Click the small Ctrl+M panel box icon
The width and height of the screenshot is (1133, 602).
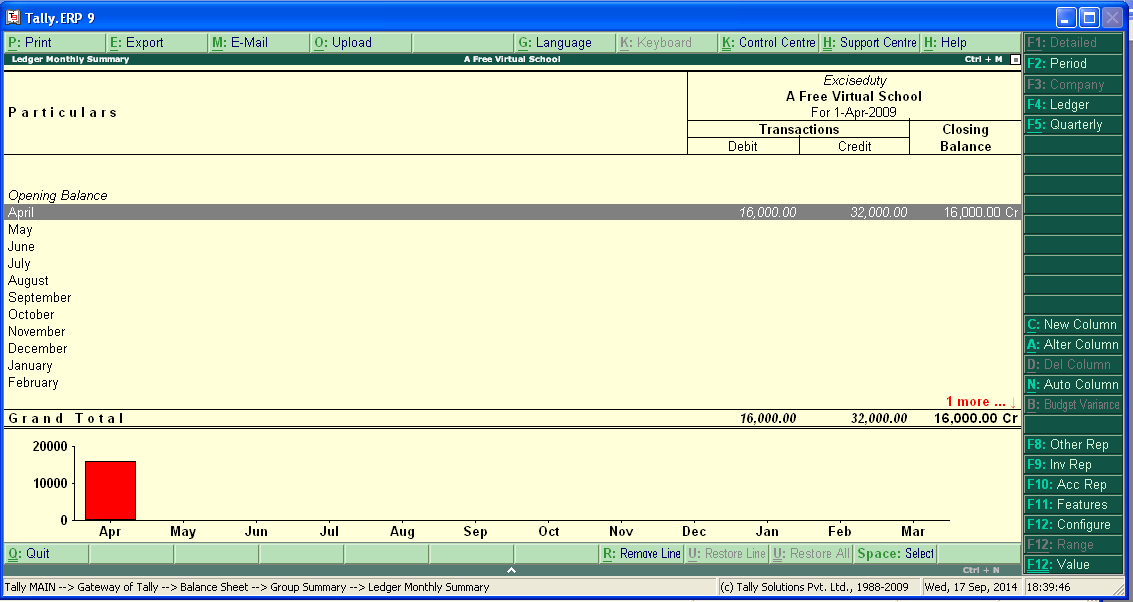point(1014,59)
